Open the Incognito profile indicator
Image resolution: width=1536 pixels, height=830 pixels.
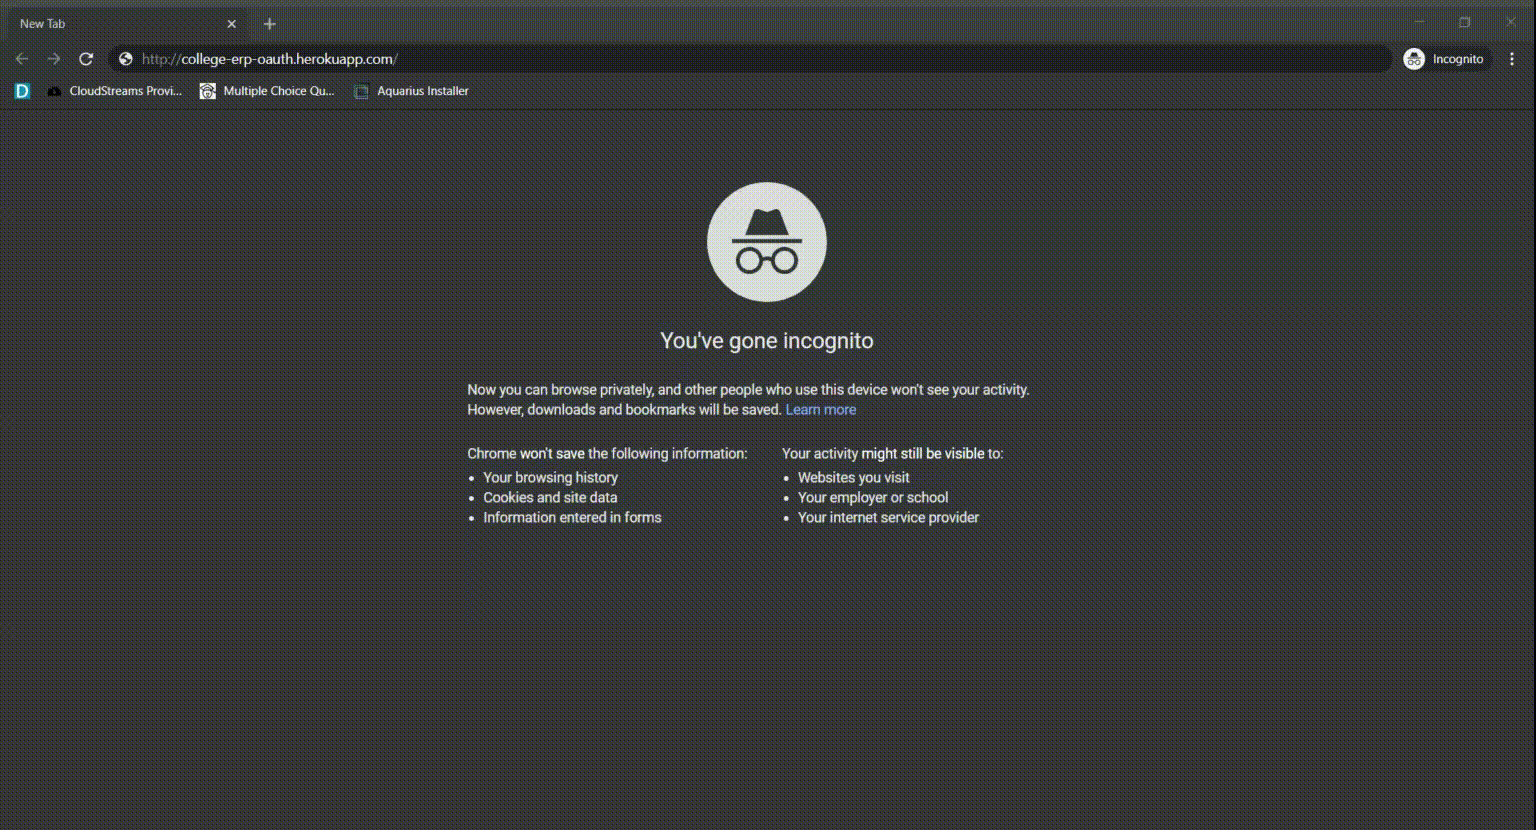[x=1446, y=59]
